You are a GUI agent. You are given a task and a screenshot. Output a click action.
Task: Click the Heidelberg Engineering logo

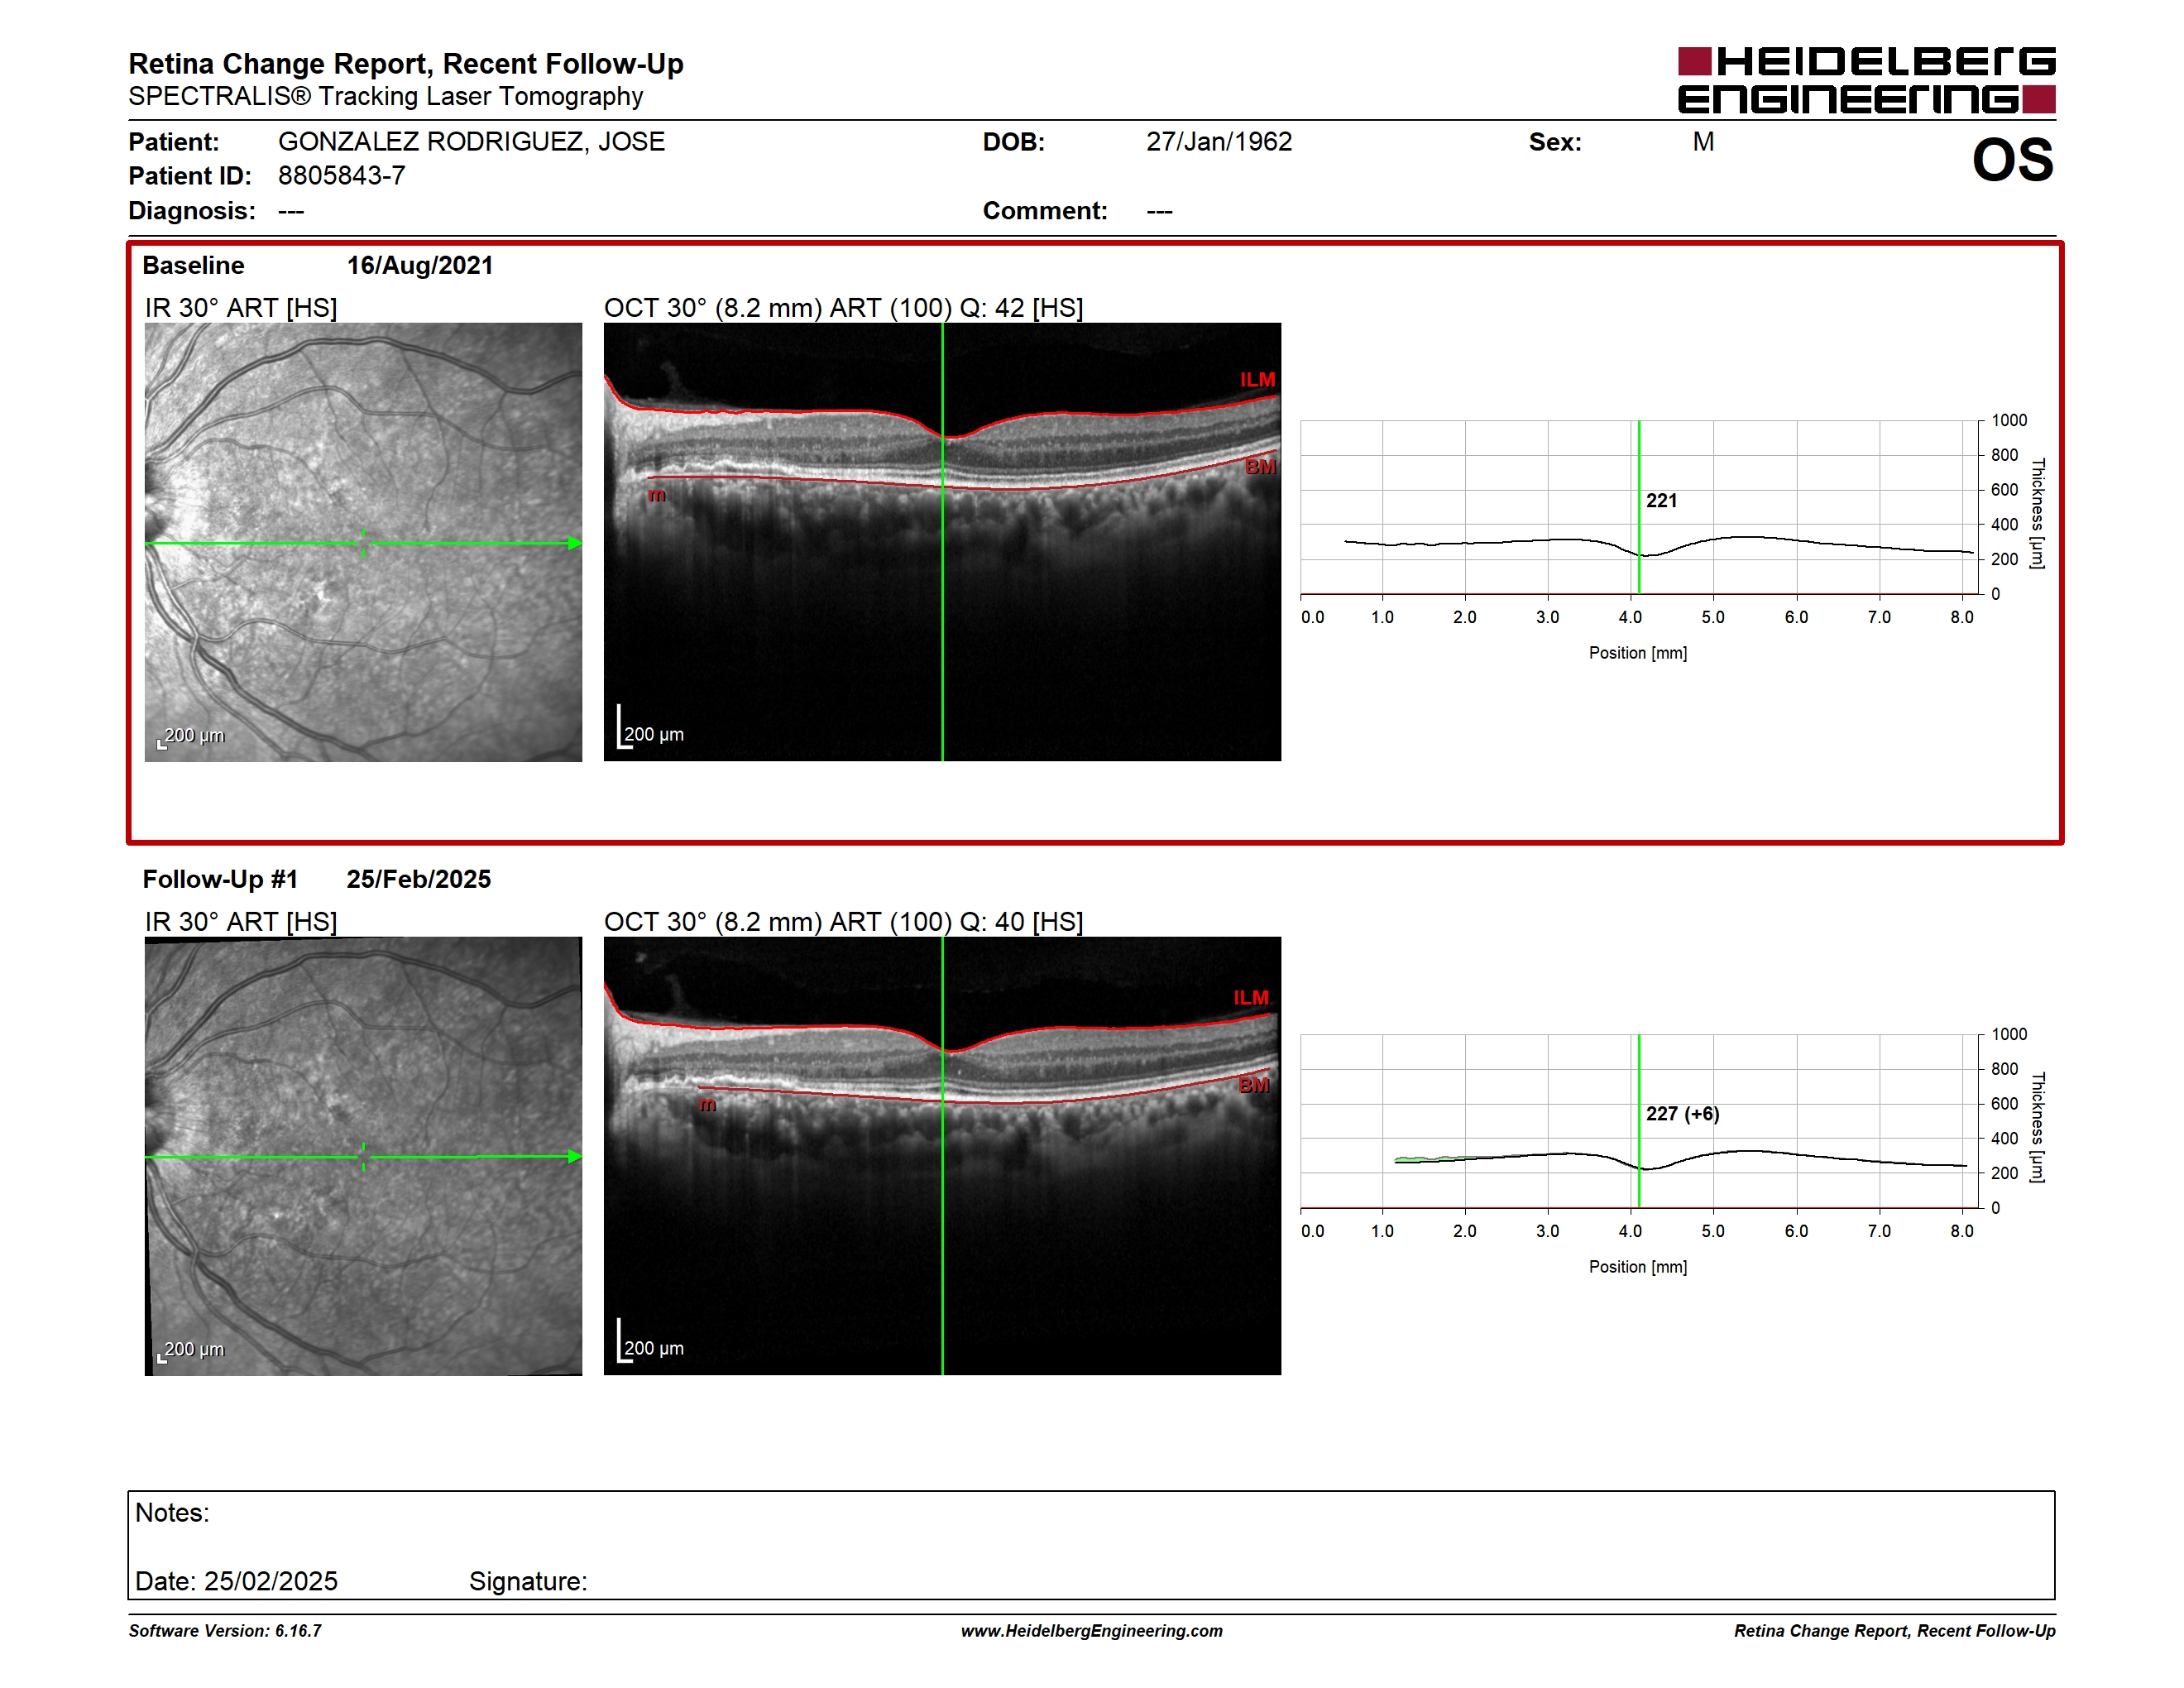[x=1866, y=80]
